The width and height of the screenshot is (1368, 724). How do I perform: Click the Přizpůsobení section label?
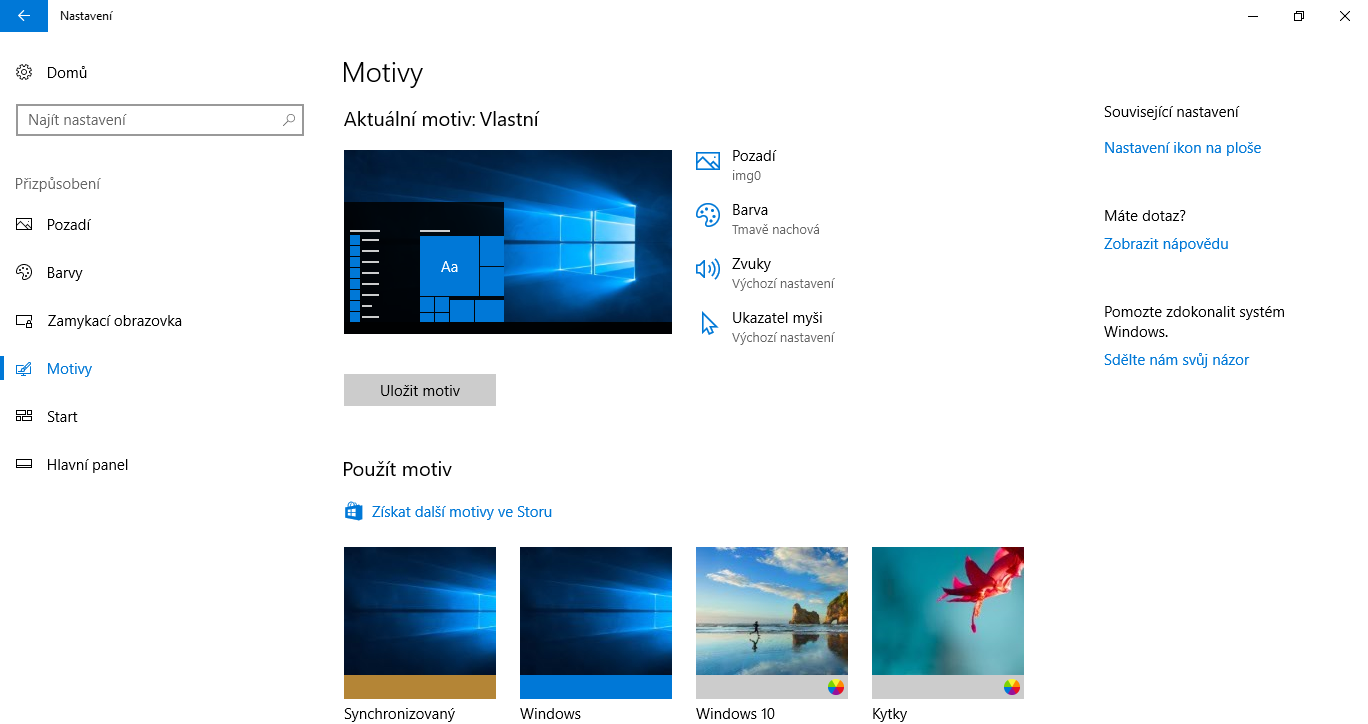58,184
